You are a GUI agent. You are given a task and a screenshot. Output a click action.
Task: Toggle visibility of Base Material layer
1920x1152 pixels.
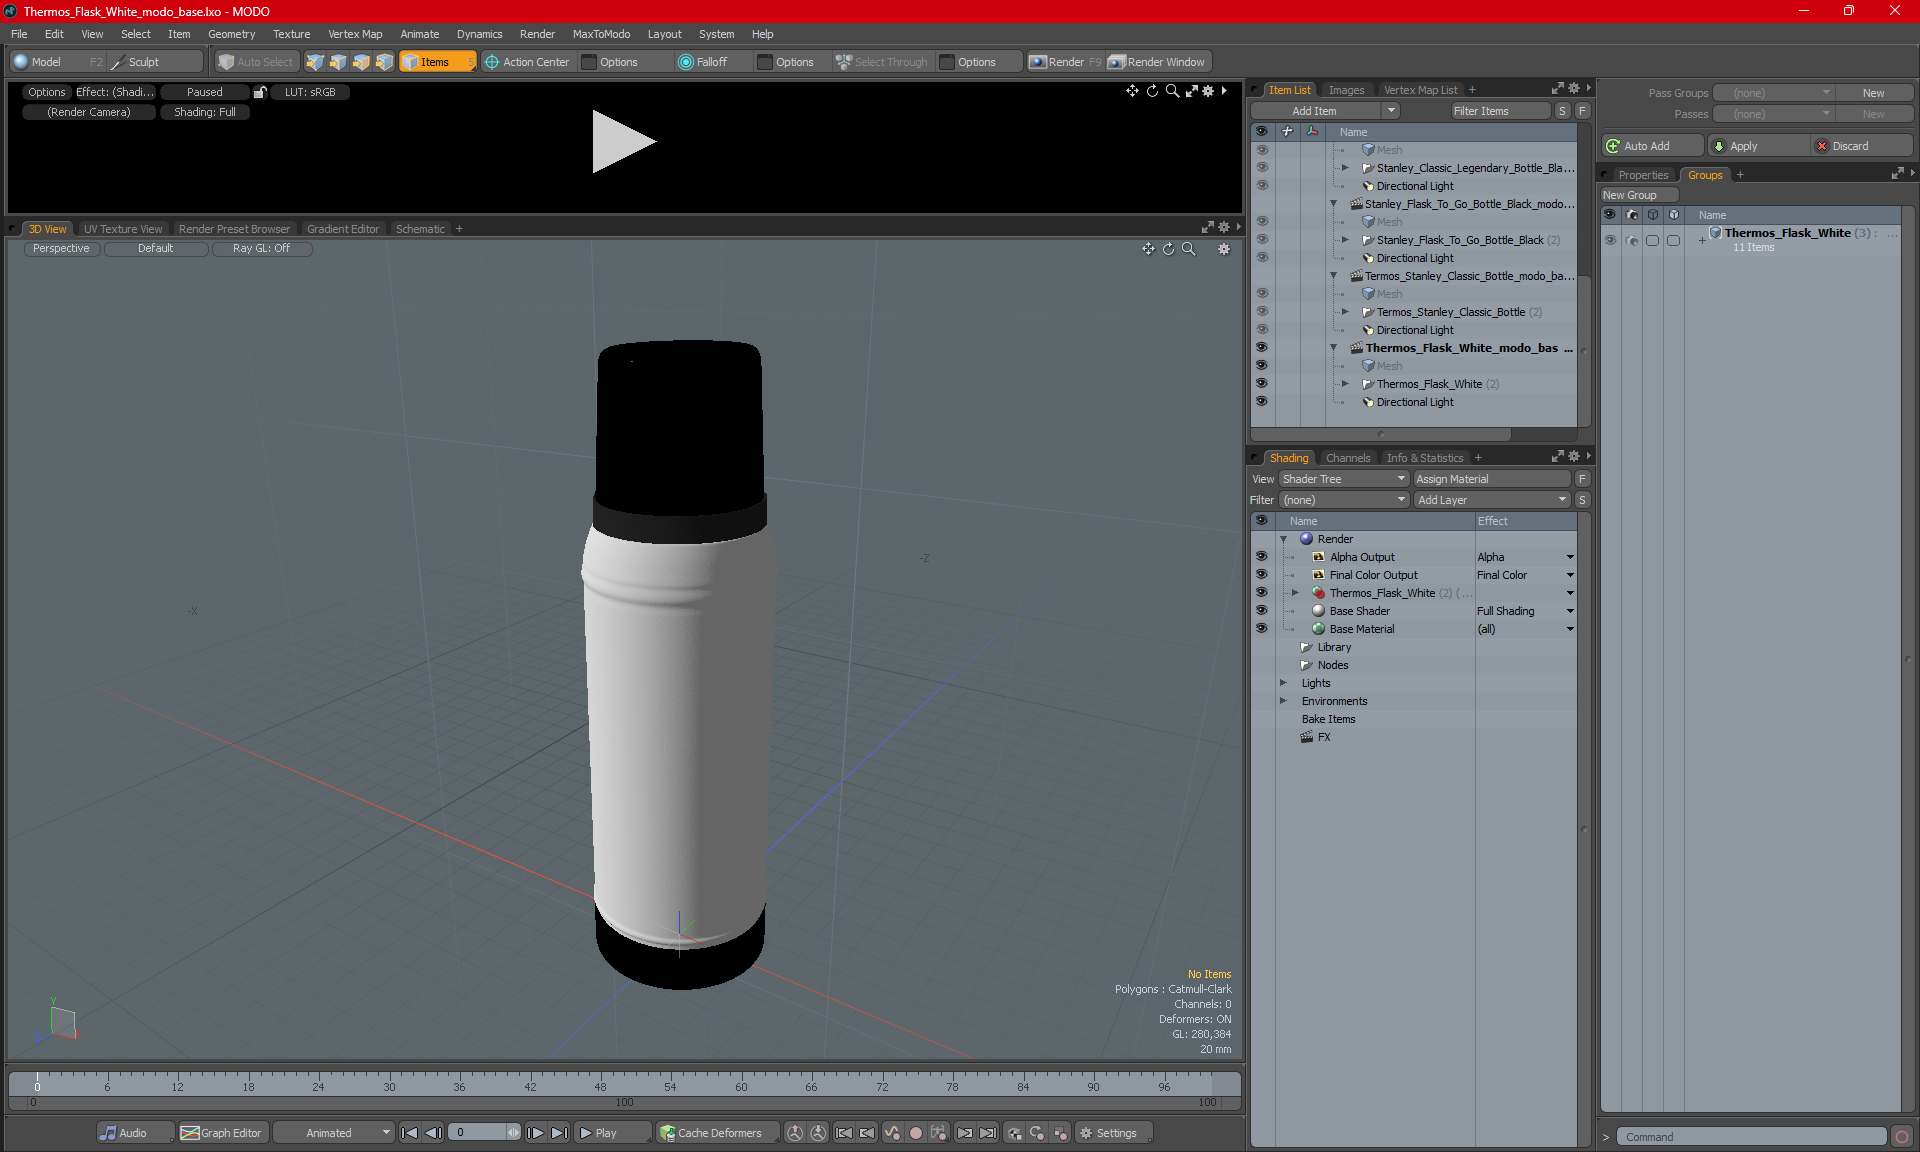pos(1261,629)
